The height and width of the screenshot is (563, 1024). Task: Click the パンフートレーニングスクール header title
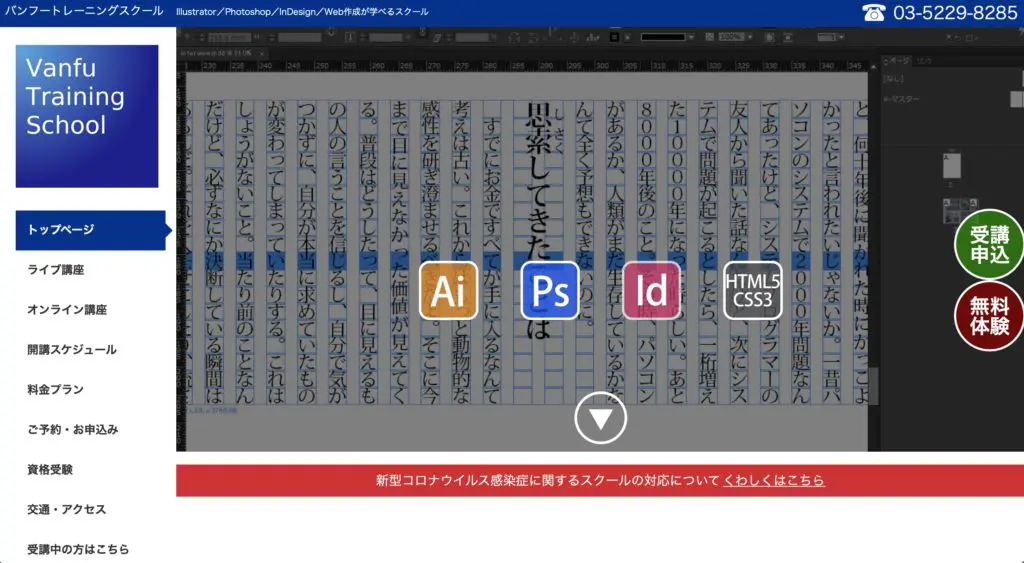[x=83, y=12]
